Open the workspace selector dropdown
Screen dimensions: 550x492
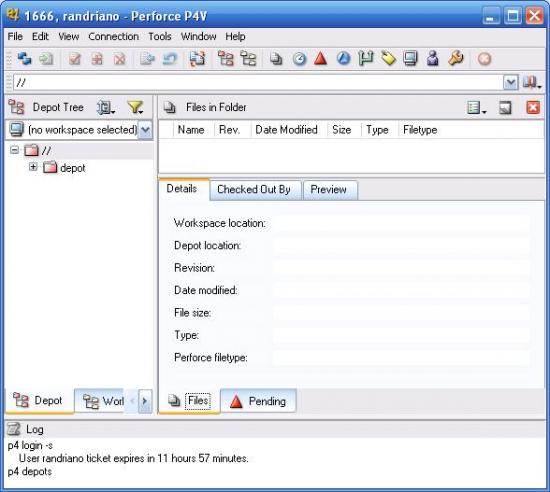click(x=145, y=130)
